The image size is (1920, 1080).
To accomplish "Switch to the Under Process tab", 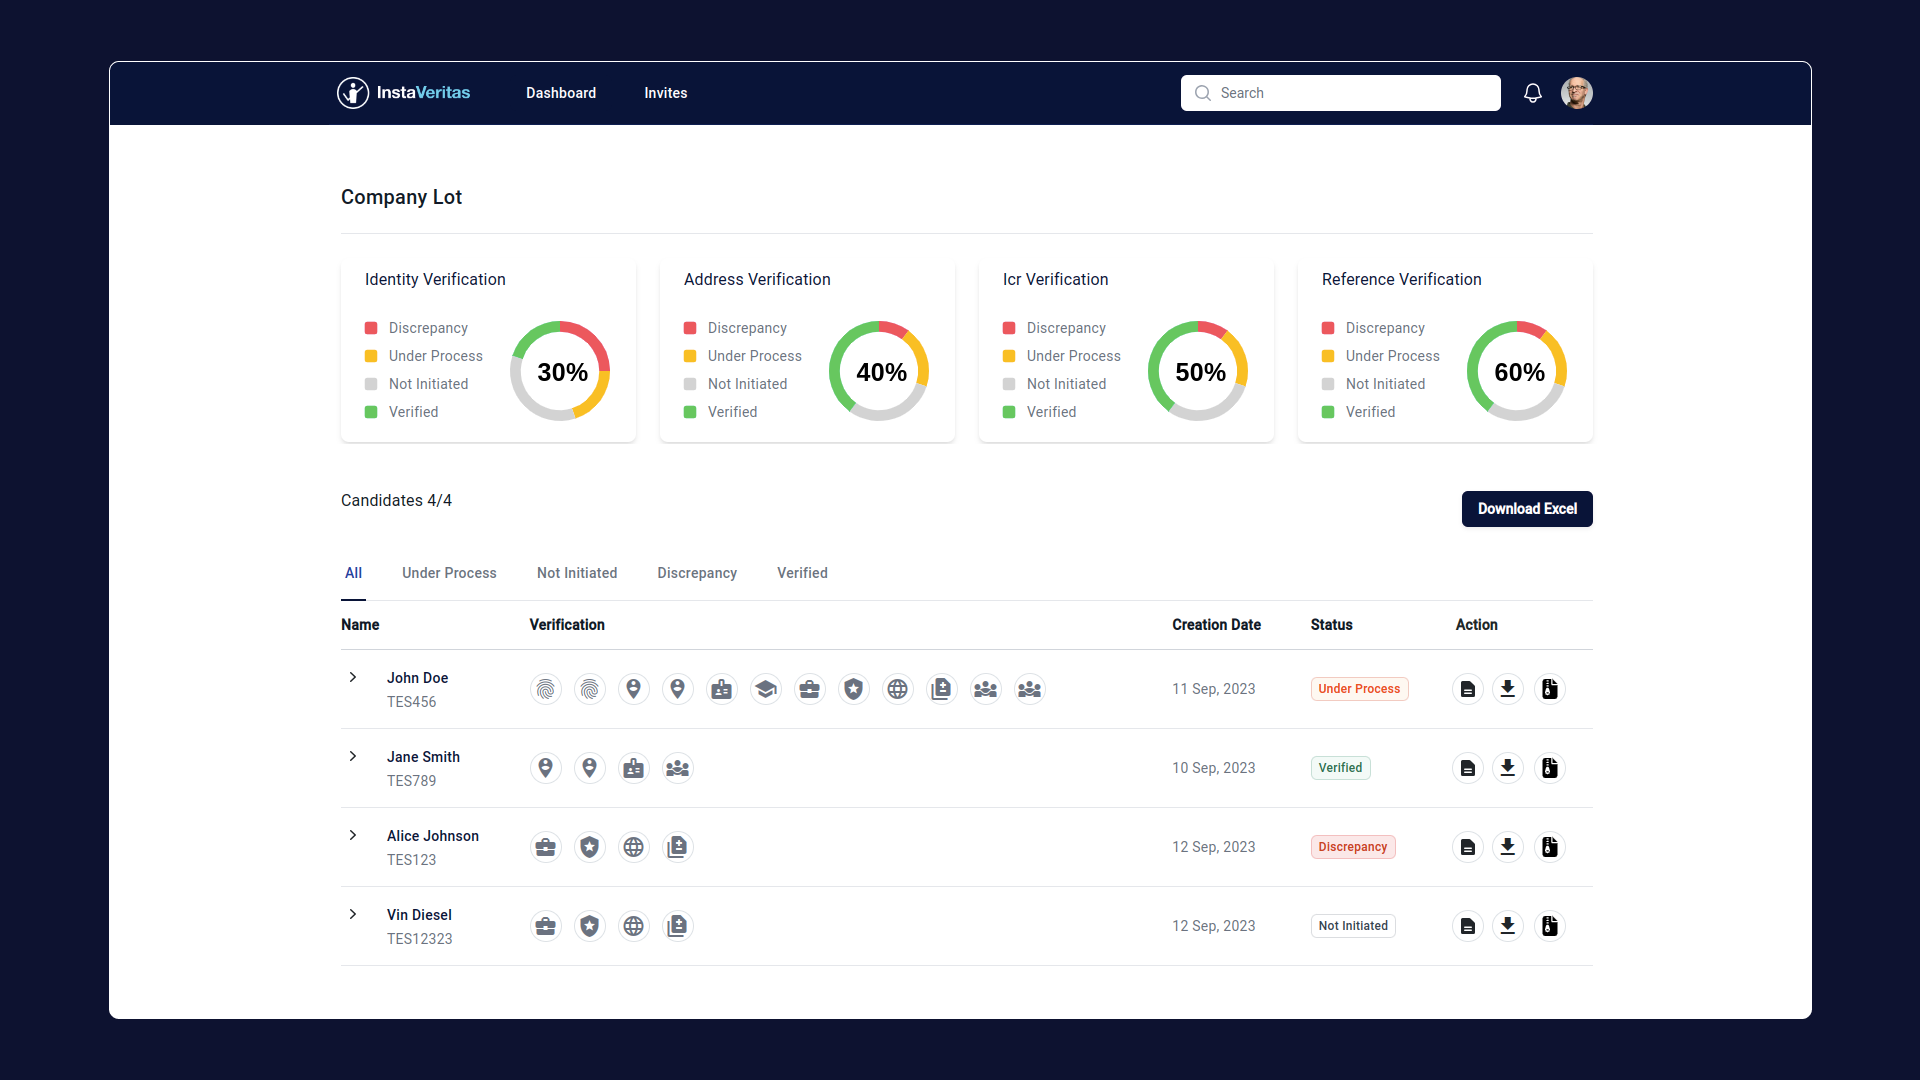I will pos(449,573).
